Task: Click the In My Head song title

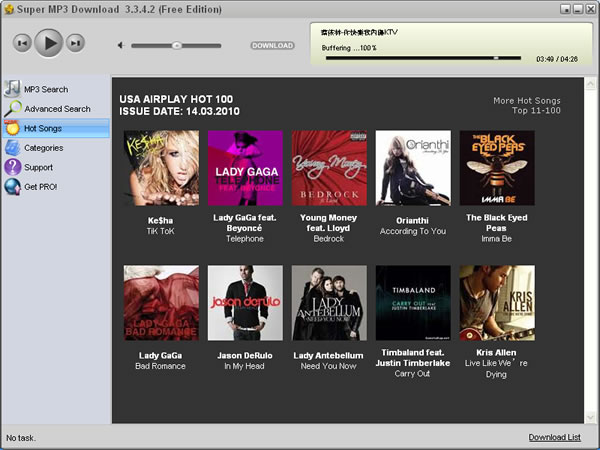Action: [x=244, y=366]
